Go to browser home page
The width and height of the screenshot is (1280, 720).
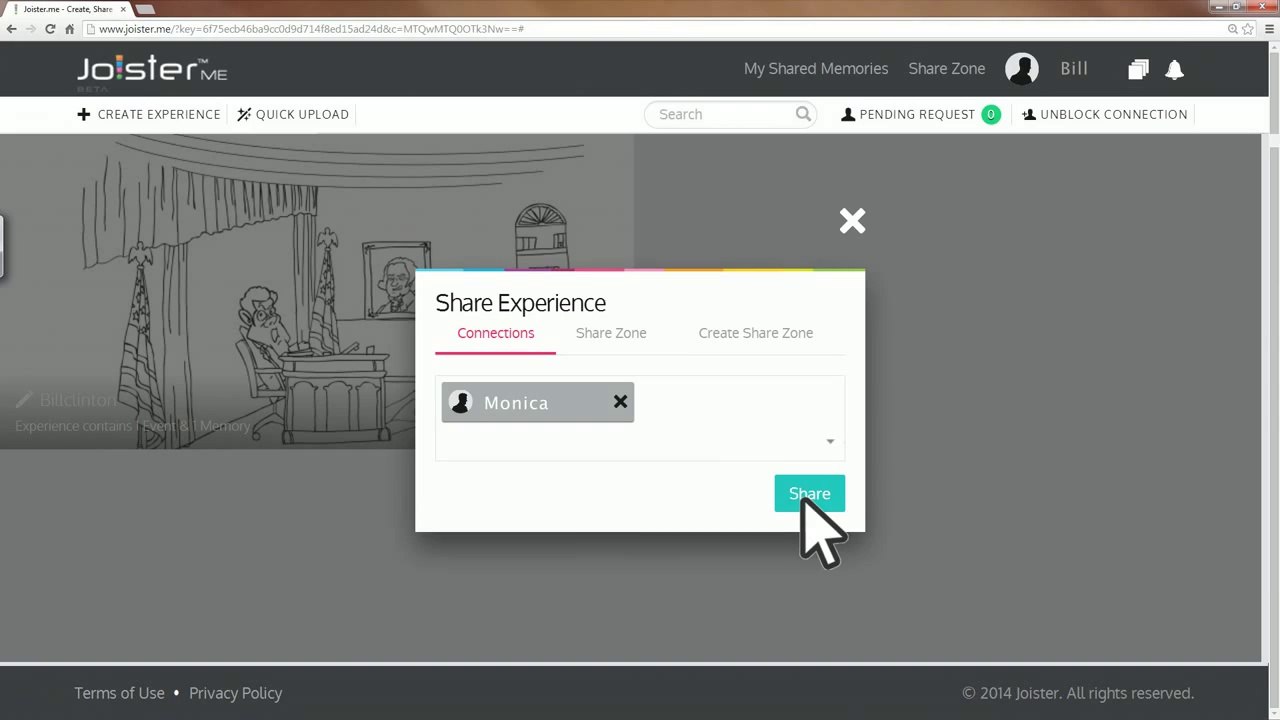click(x=69, y=29)
